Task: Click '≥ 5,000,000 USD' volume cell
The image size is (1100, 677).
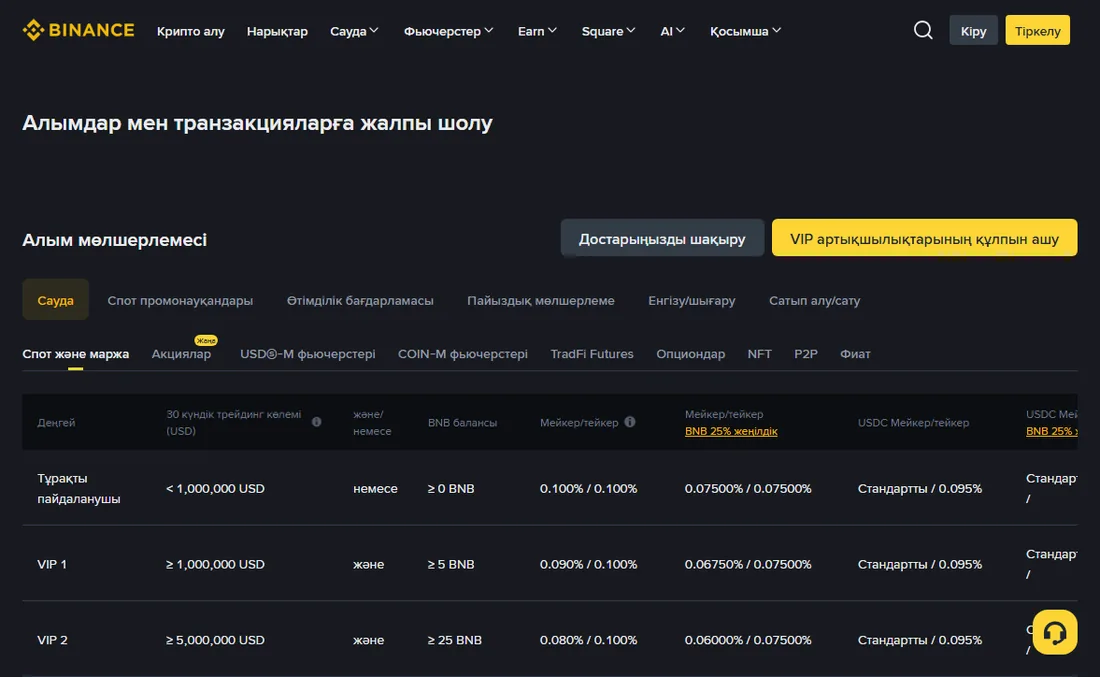Action: pyautogui.click(x=215, y=640)
